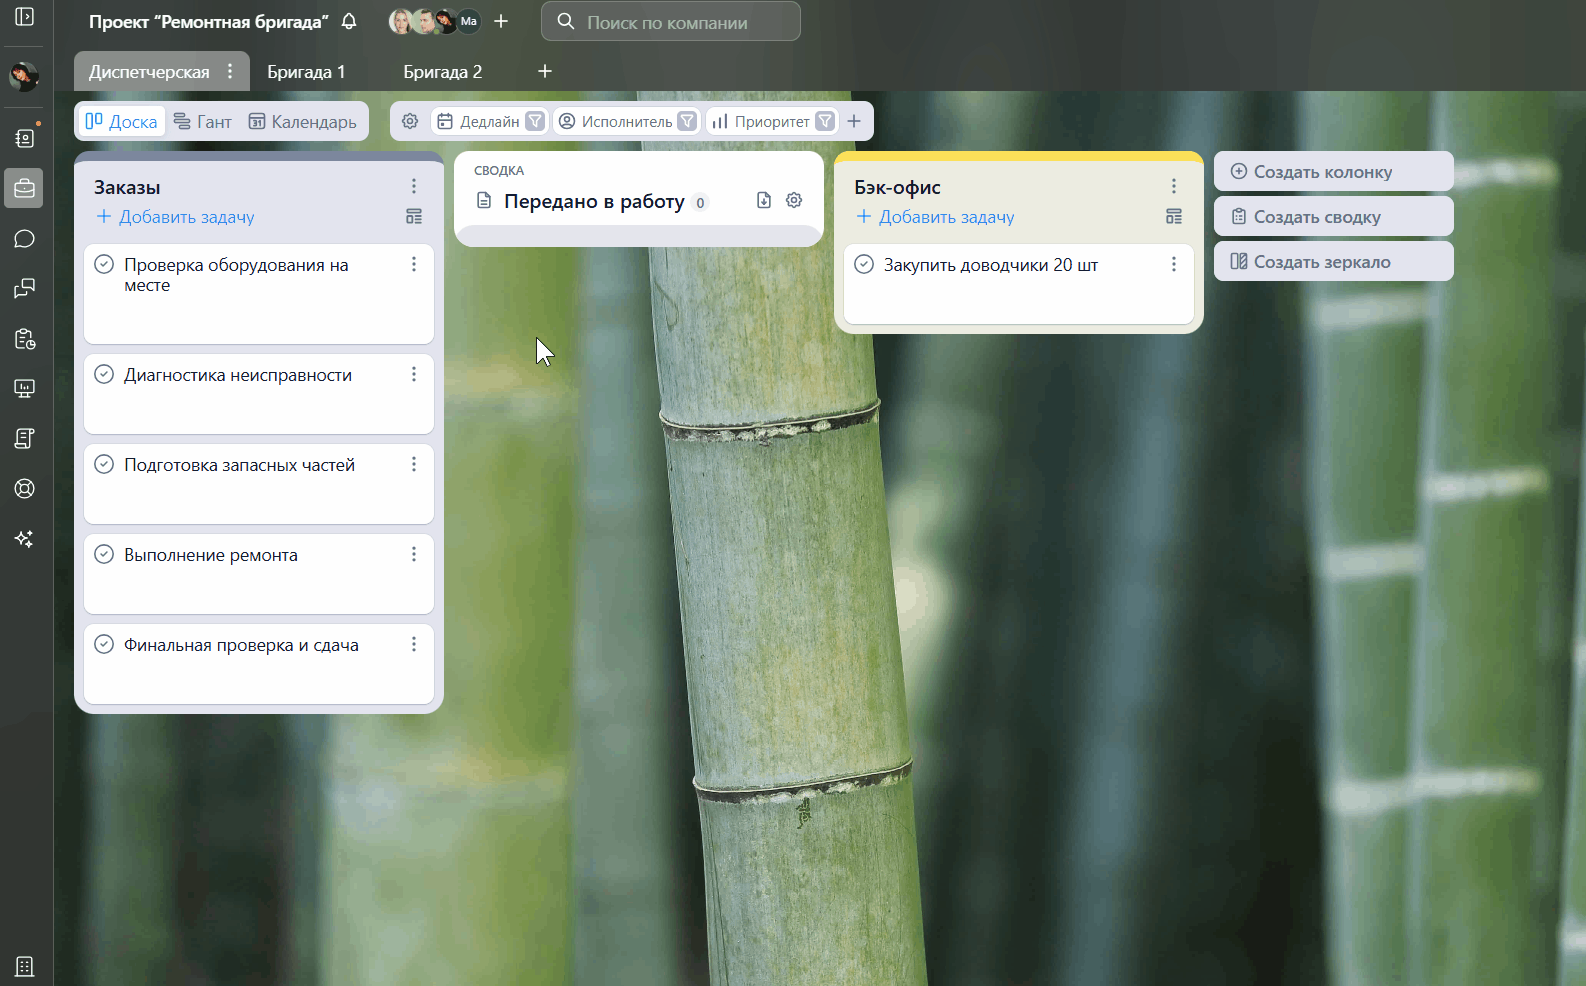
Task: Check off Выполнение ремонта task
Action: tap(104, 555)
